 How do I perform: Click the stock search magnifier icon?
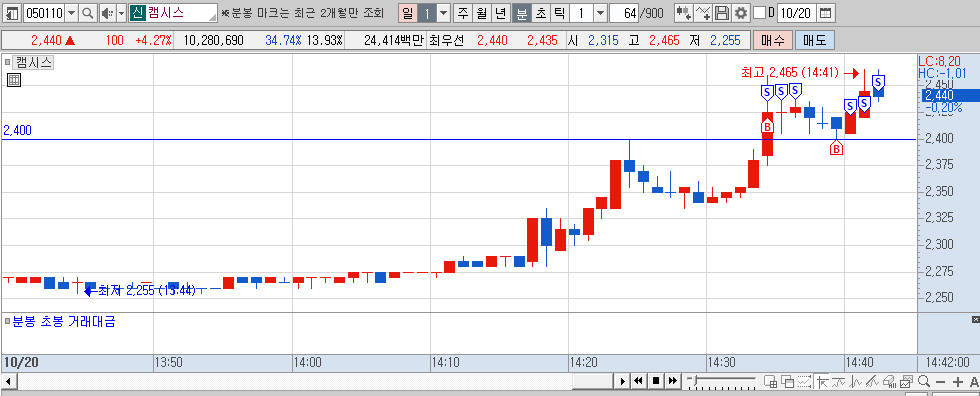pyautogui.click(x=88, y=13)
